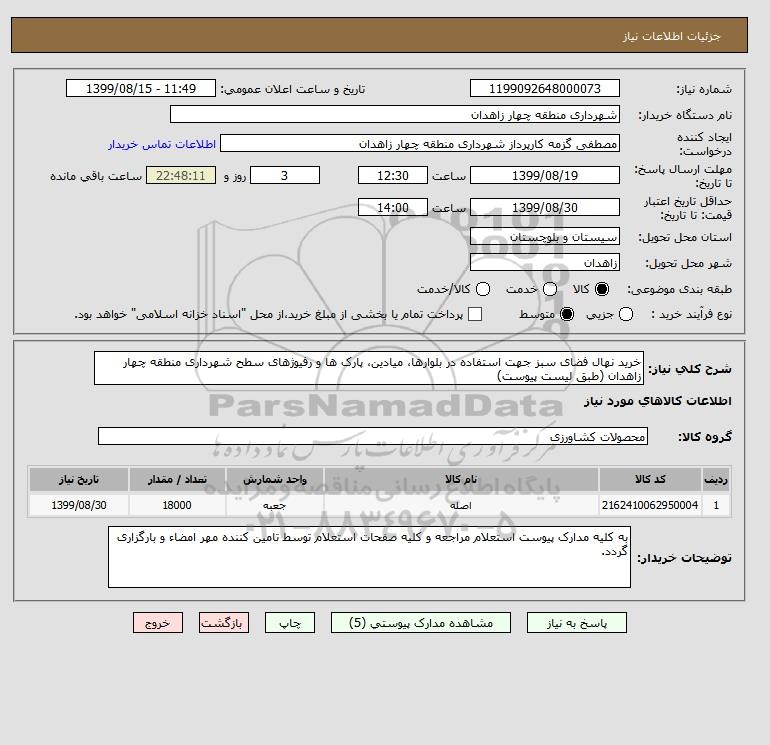Viewport: 770px width, 745px height.
Task: Click the response deadline date 1399/08/19
Action: point(545,175)
